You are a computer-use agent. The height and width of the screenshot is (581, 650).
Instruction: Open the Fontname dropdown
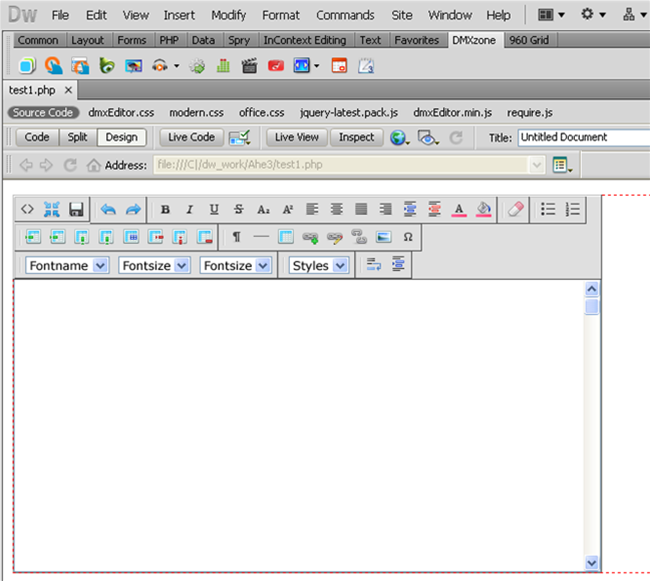[x=67, y=265]
